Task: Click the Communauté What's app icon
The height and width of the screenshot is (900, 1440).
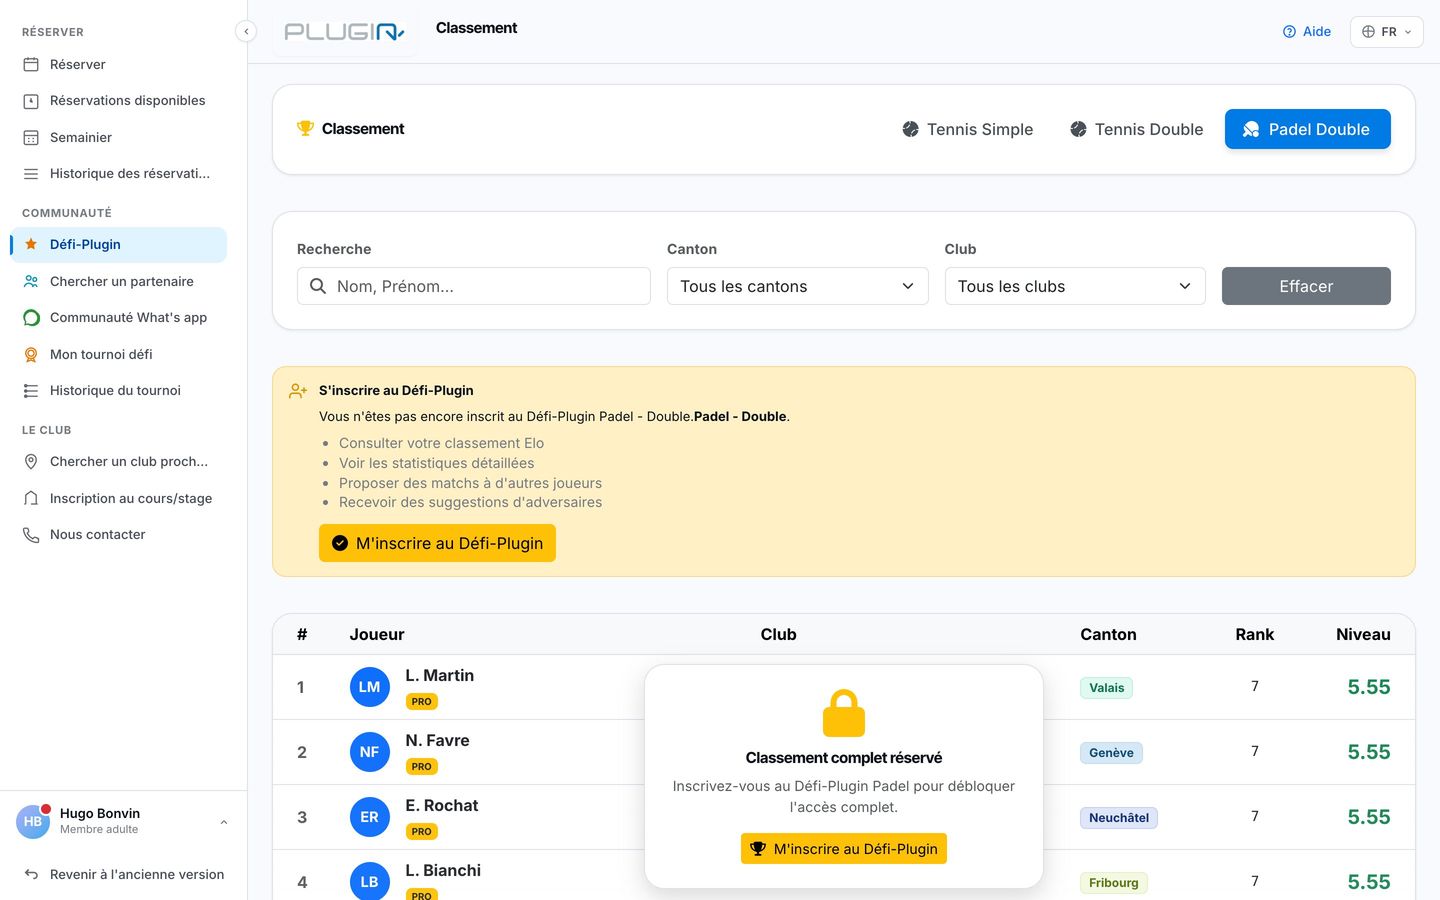Action: click(31, 318)
